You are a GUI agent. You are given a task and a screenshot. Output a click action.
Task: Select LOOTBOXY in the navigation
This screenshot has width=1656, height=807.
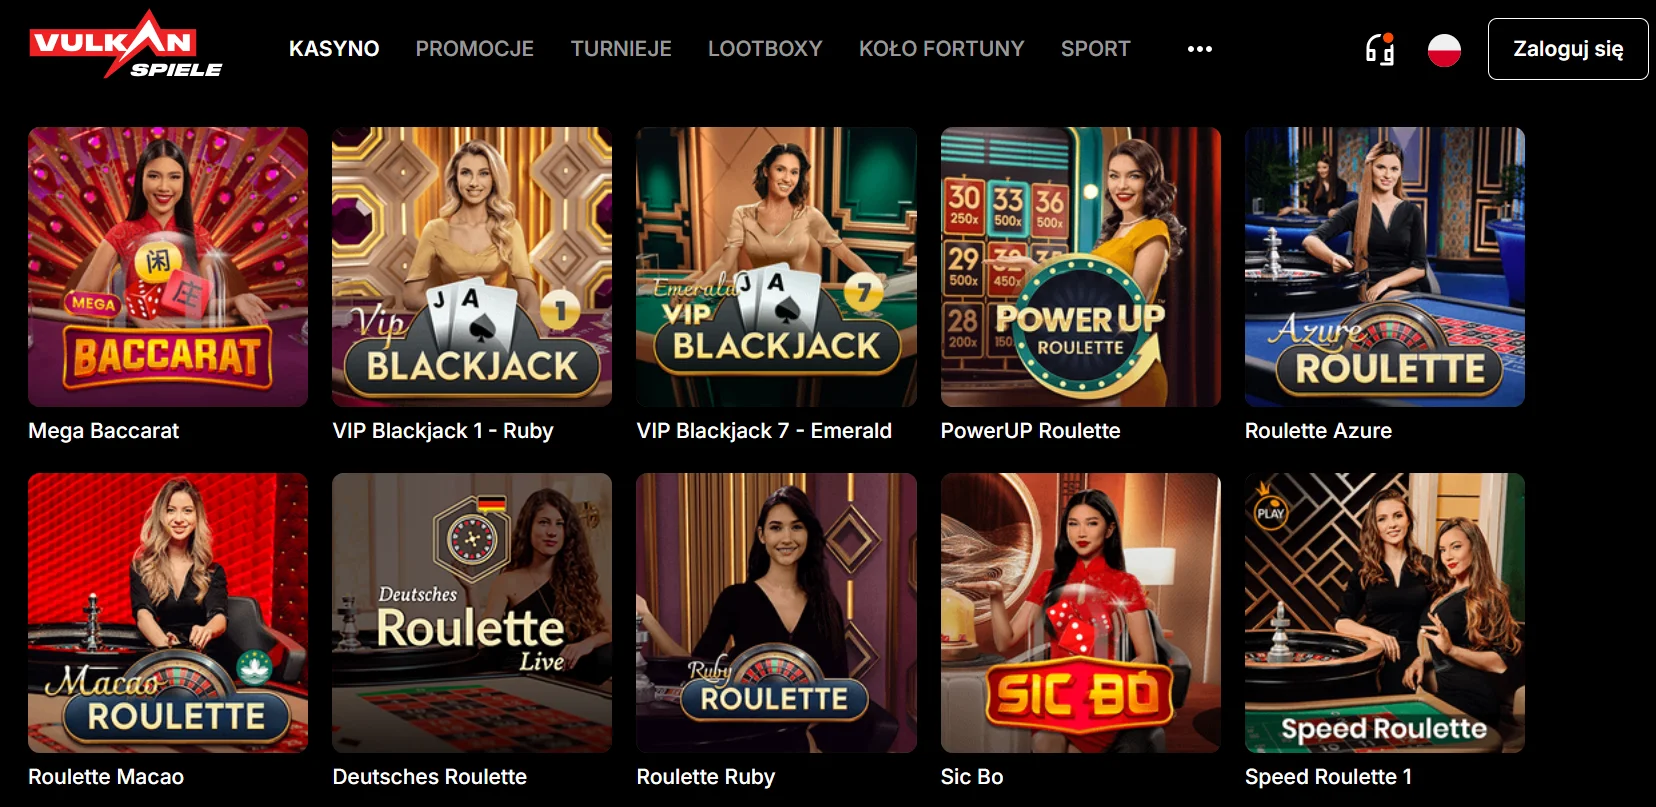point(765,49)
